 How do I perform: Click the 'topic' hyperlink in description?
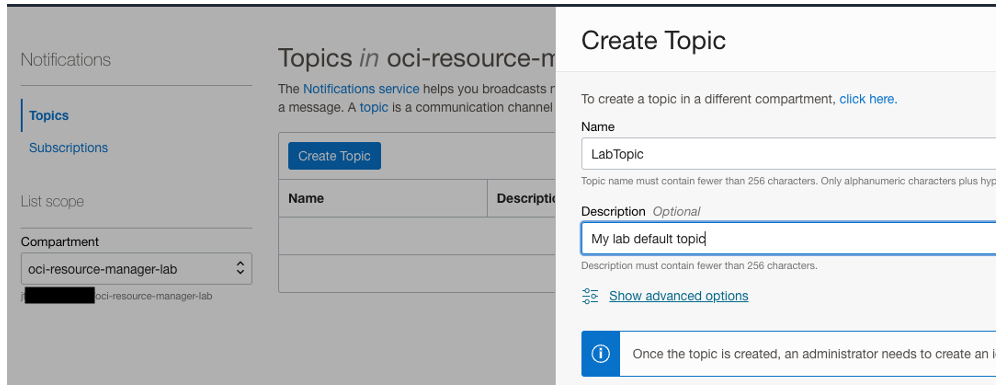pos(373,108)
